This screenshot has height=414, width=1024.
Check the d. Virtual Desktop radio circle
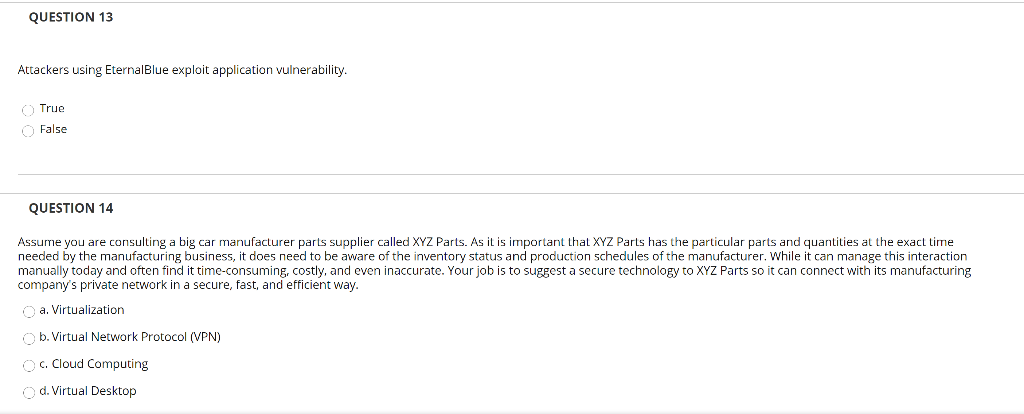pyautogui.click(x=28, y=392)
